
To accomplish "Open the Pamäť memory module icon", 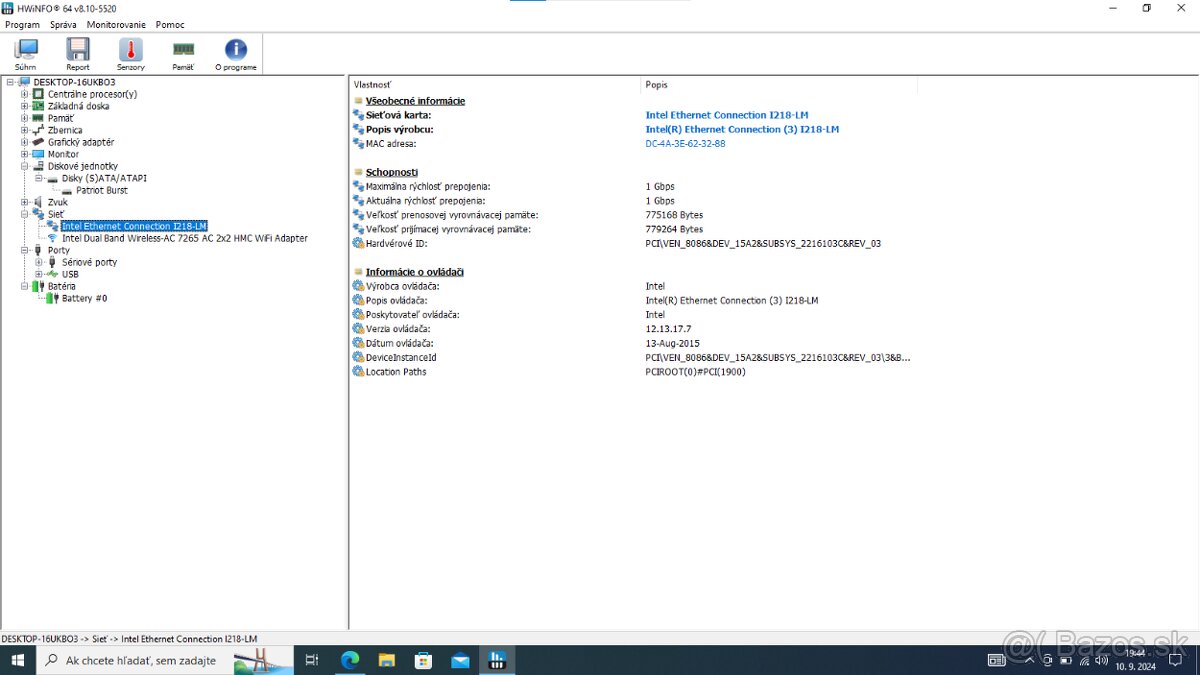I will pos(182,52).
